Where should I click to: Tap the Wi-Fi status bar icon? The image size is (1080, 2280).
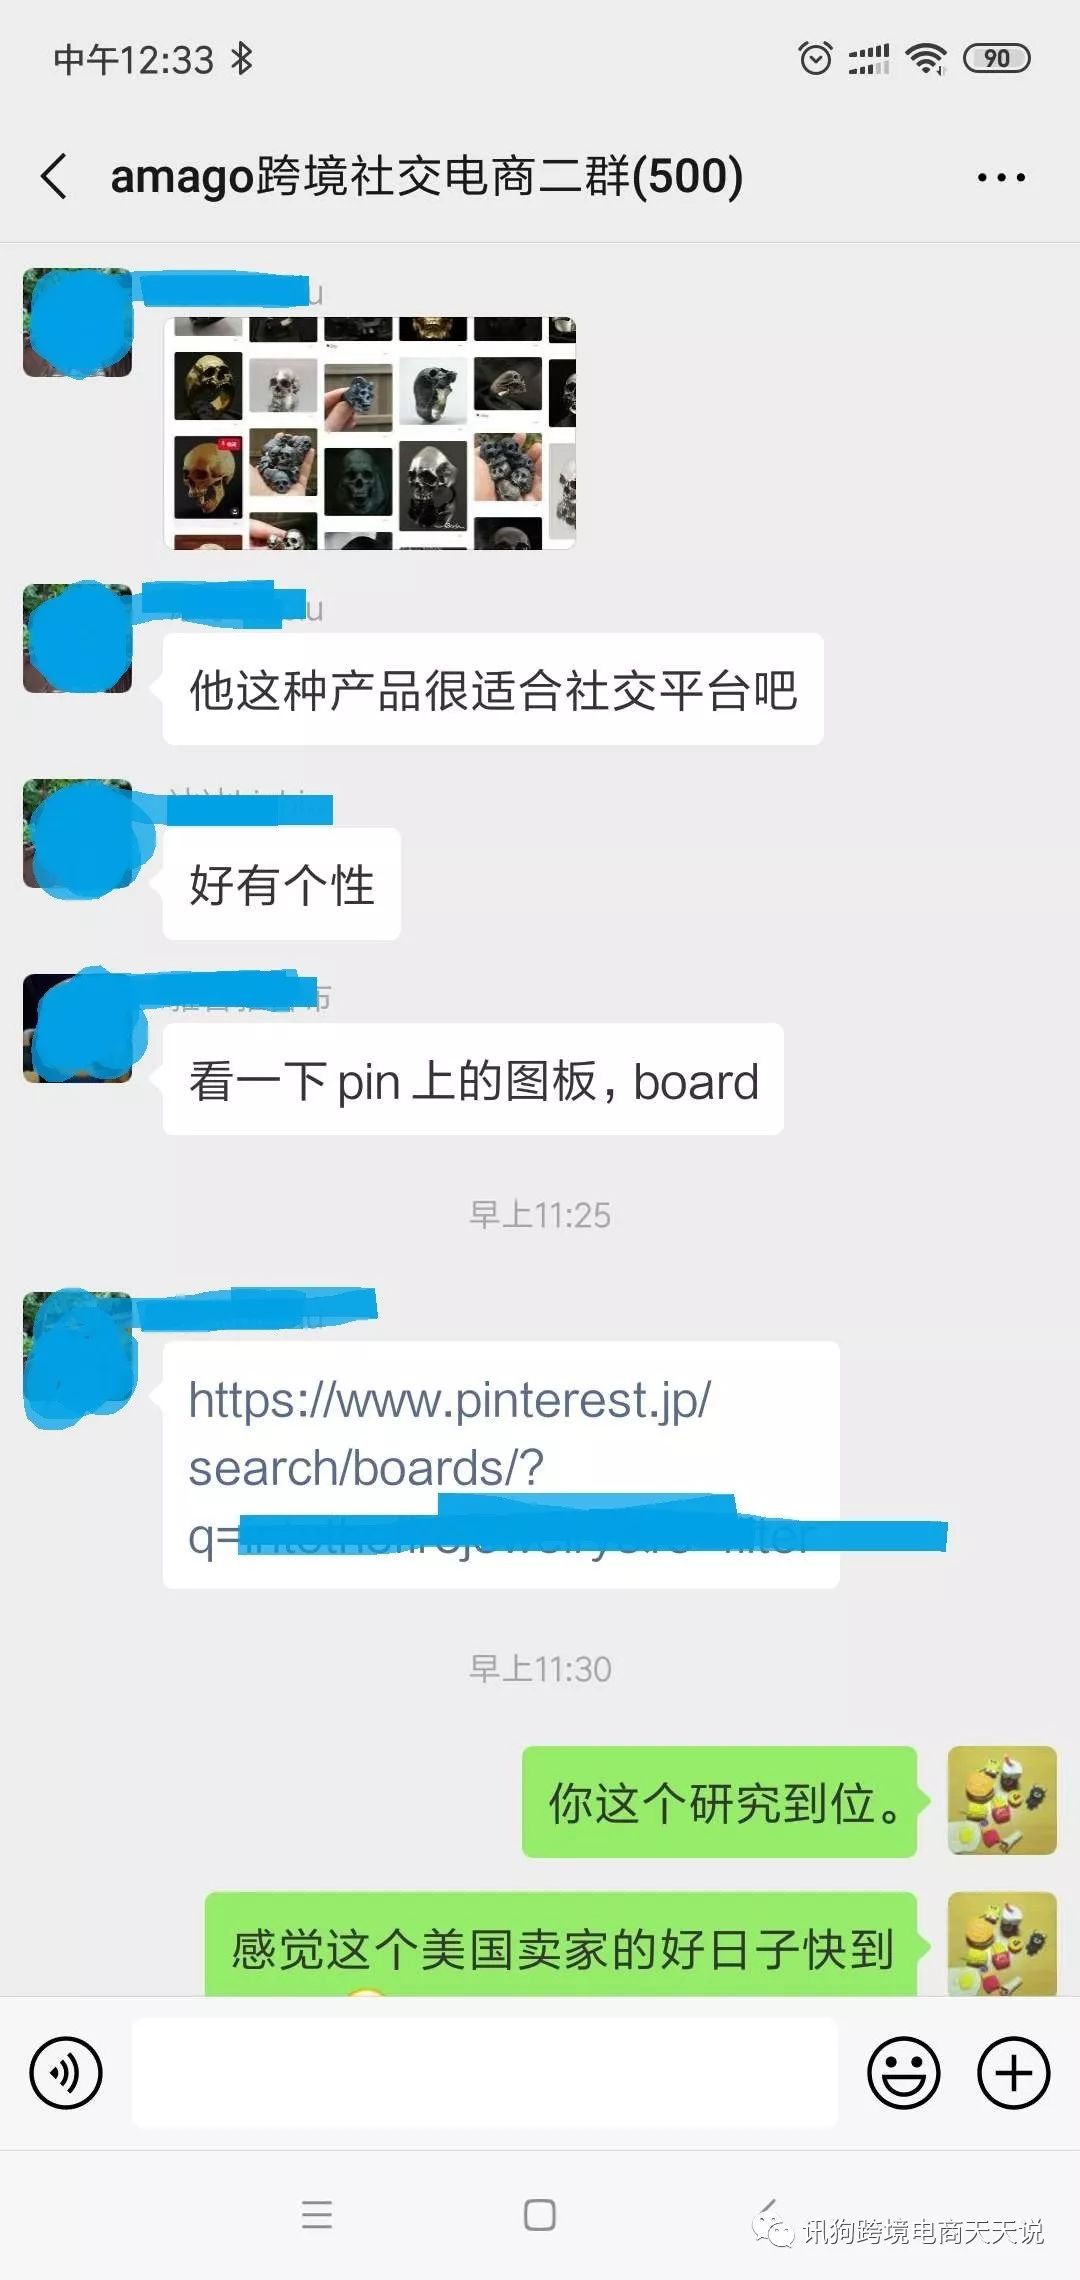926,59
